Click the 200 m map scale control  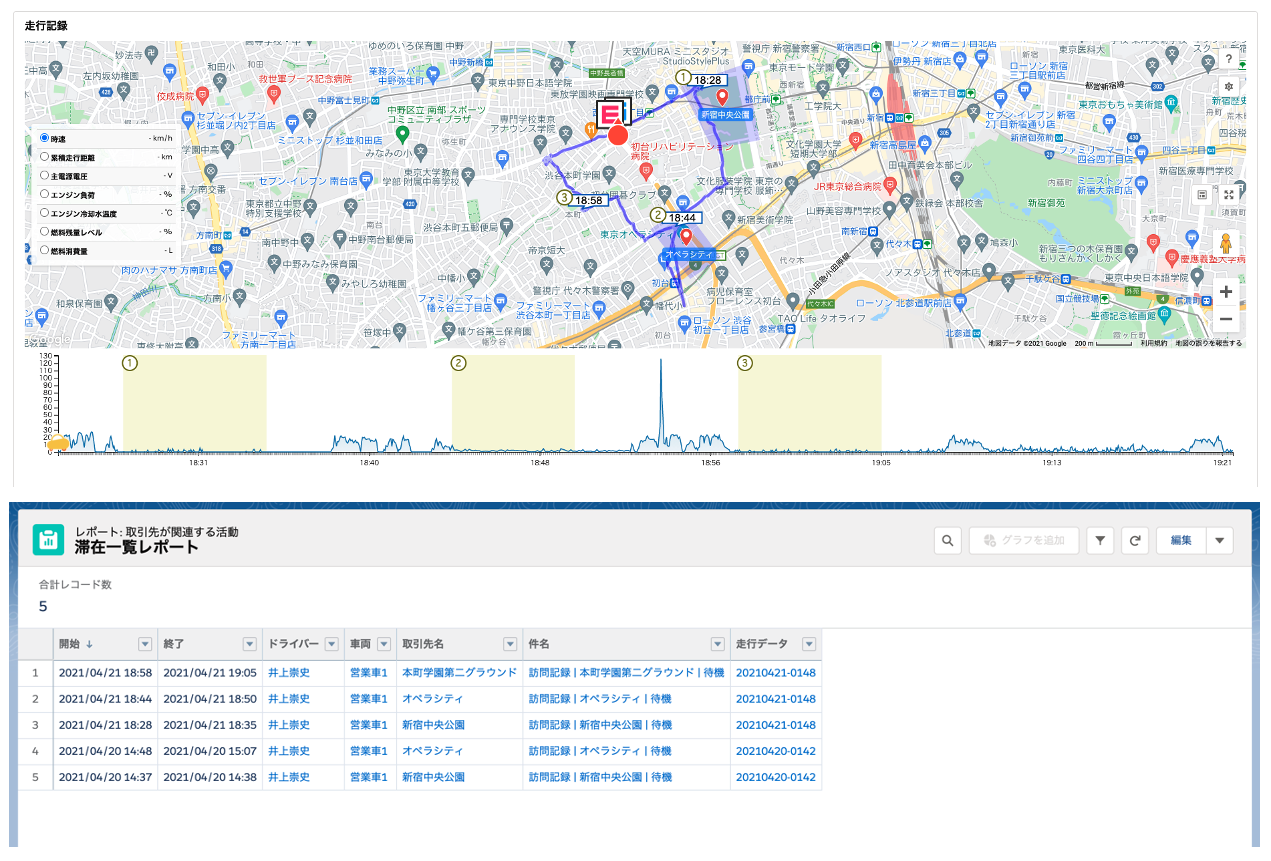pyautogui.click(x=1104, y=343)
